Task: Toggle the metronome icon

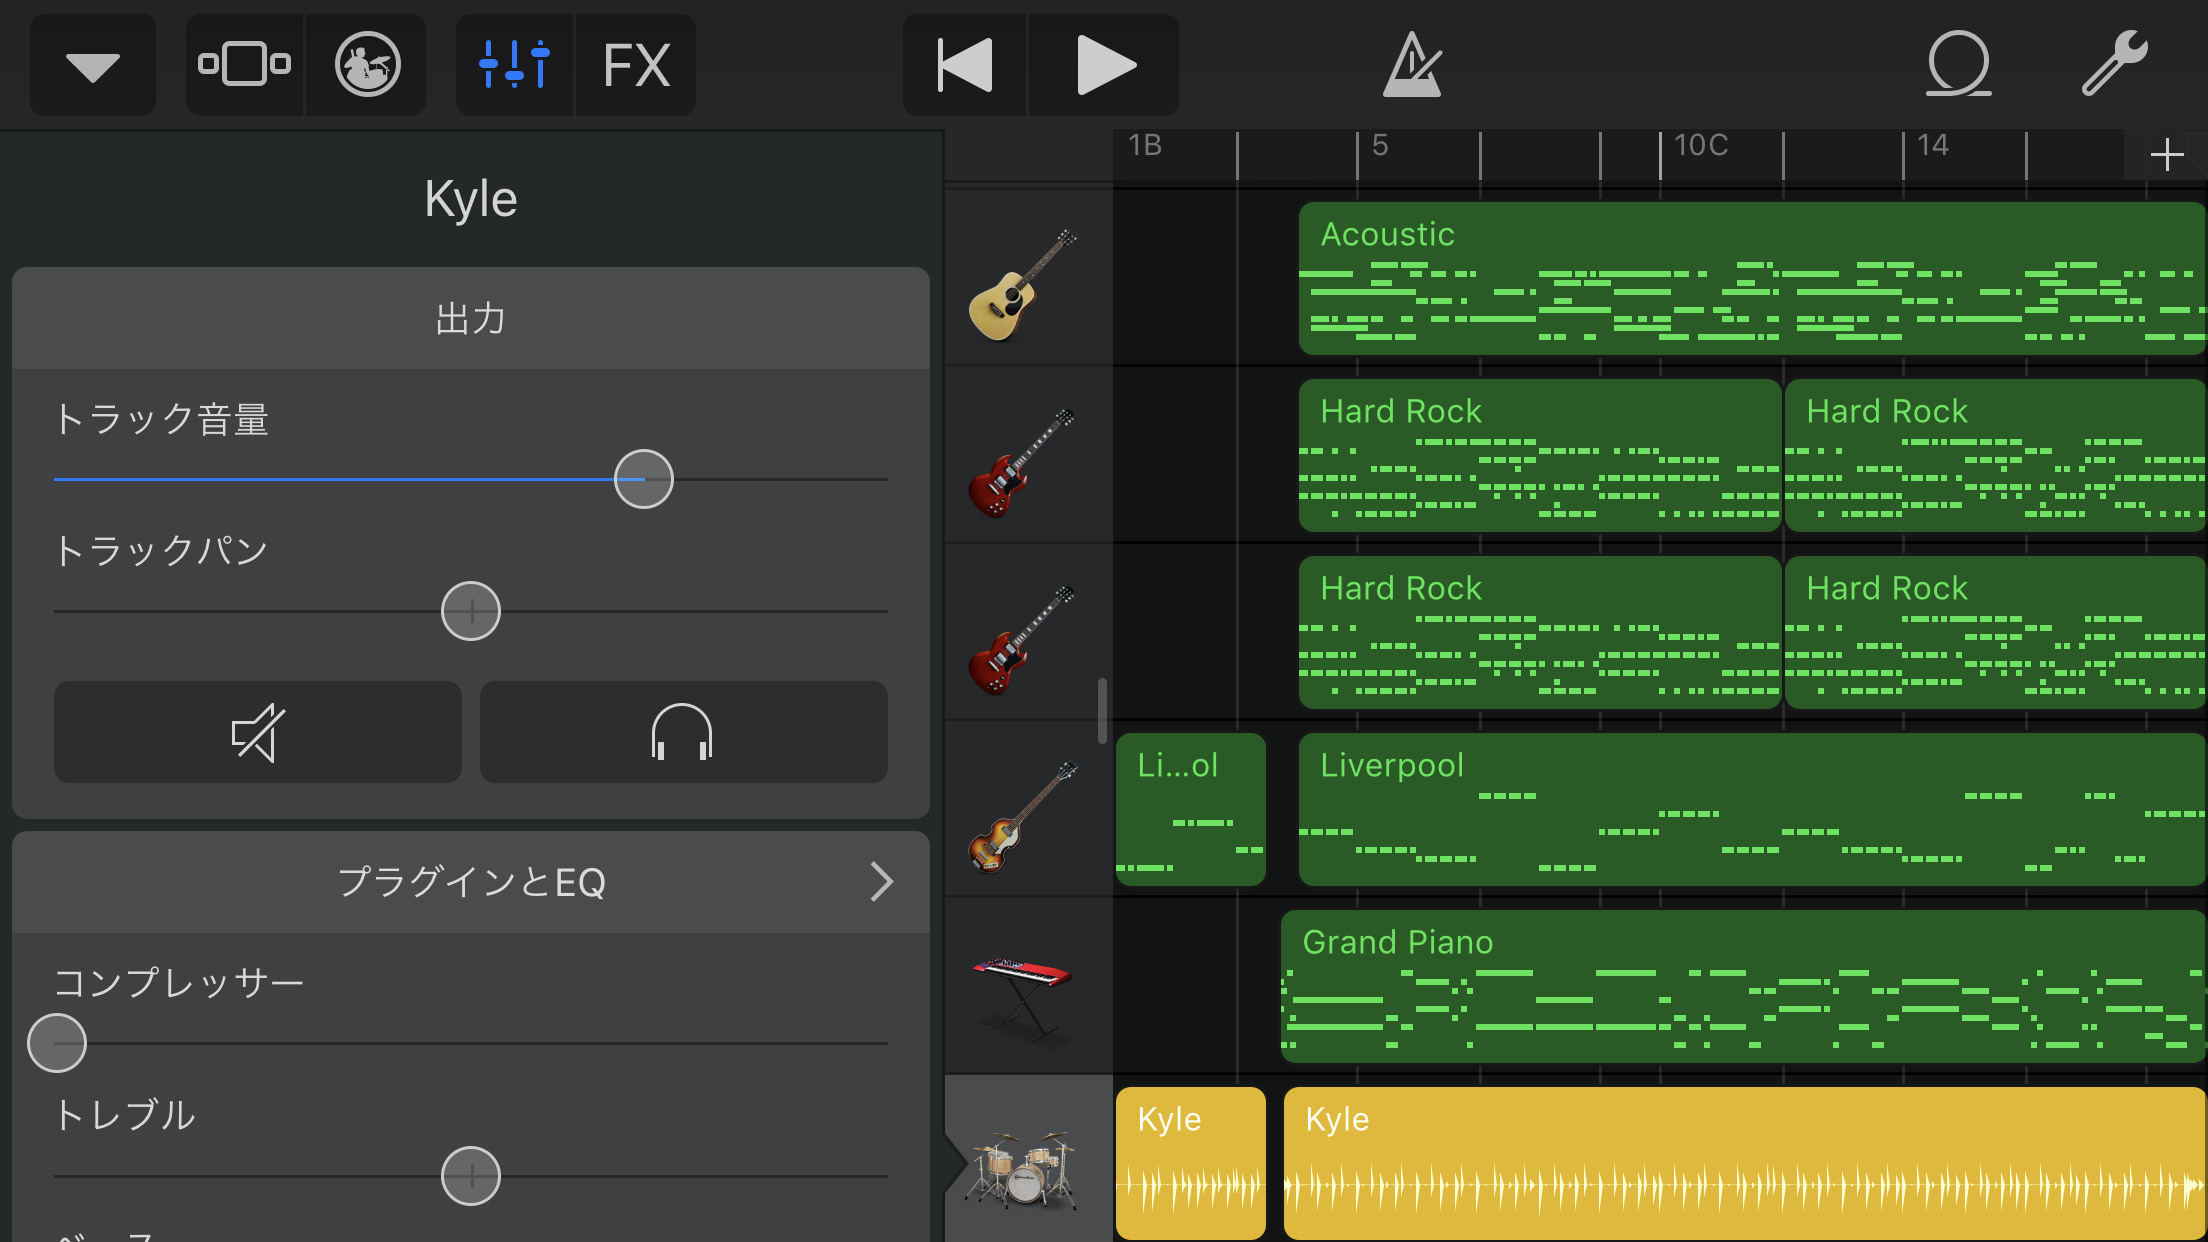Action: [x=1412, y=65]
